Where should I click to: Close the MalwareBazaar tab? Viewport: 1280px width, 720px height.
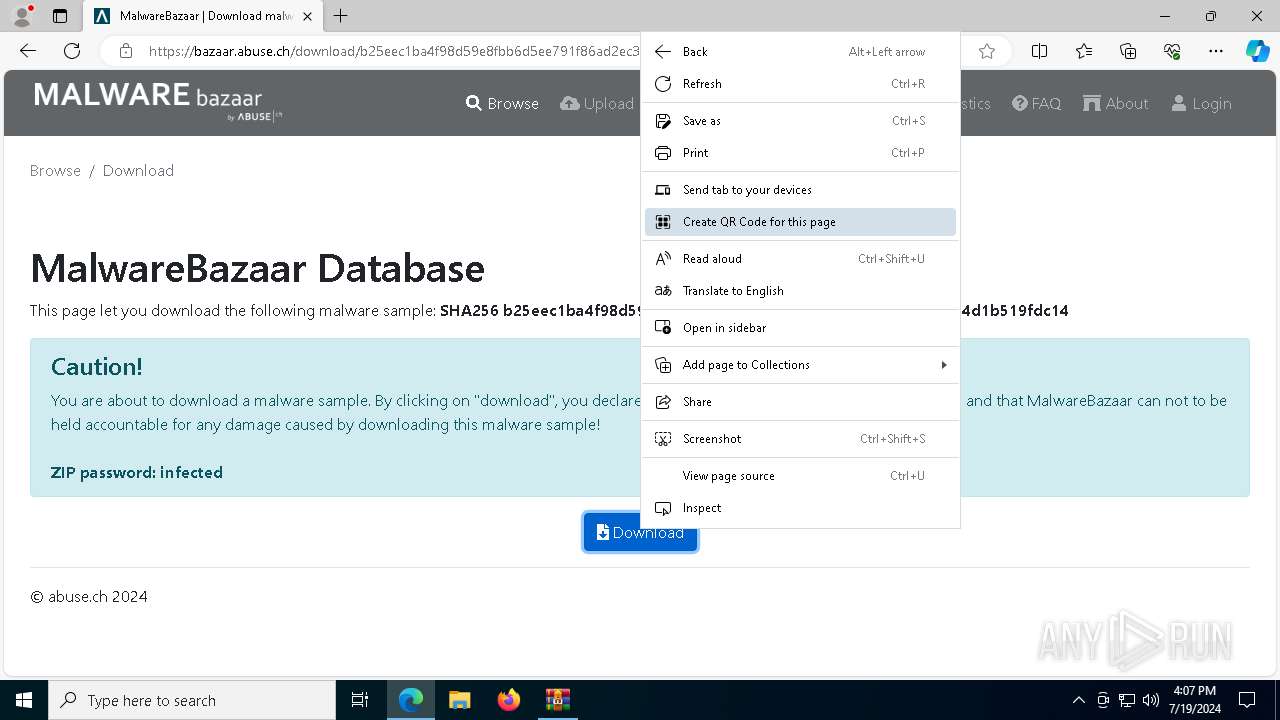pyautogui.click(x=307, y=16)
